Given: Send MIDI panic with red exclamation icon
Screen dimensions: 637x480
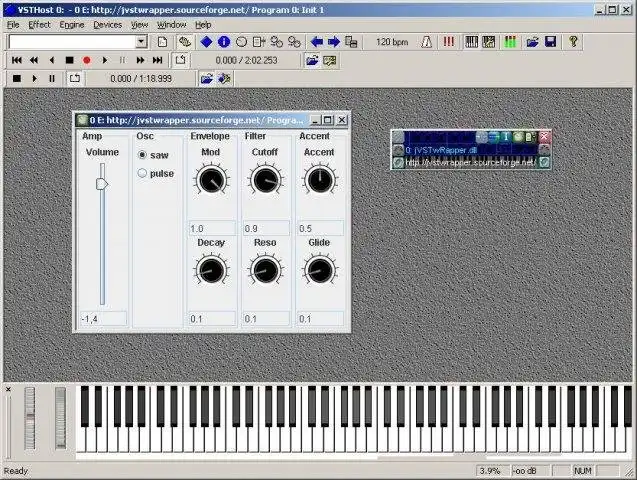Looking at the screenshot, I should (x=448, y=42).
